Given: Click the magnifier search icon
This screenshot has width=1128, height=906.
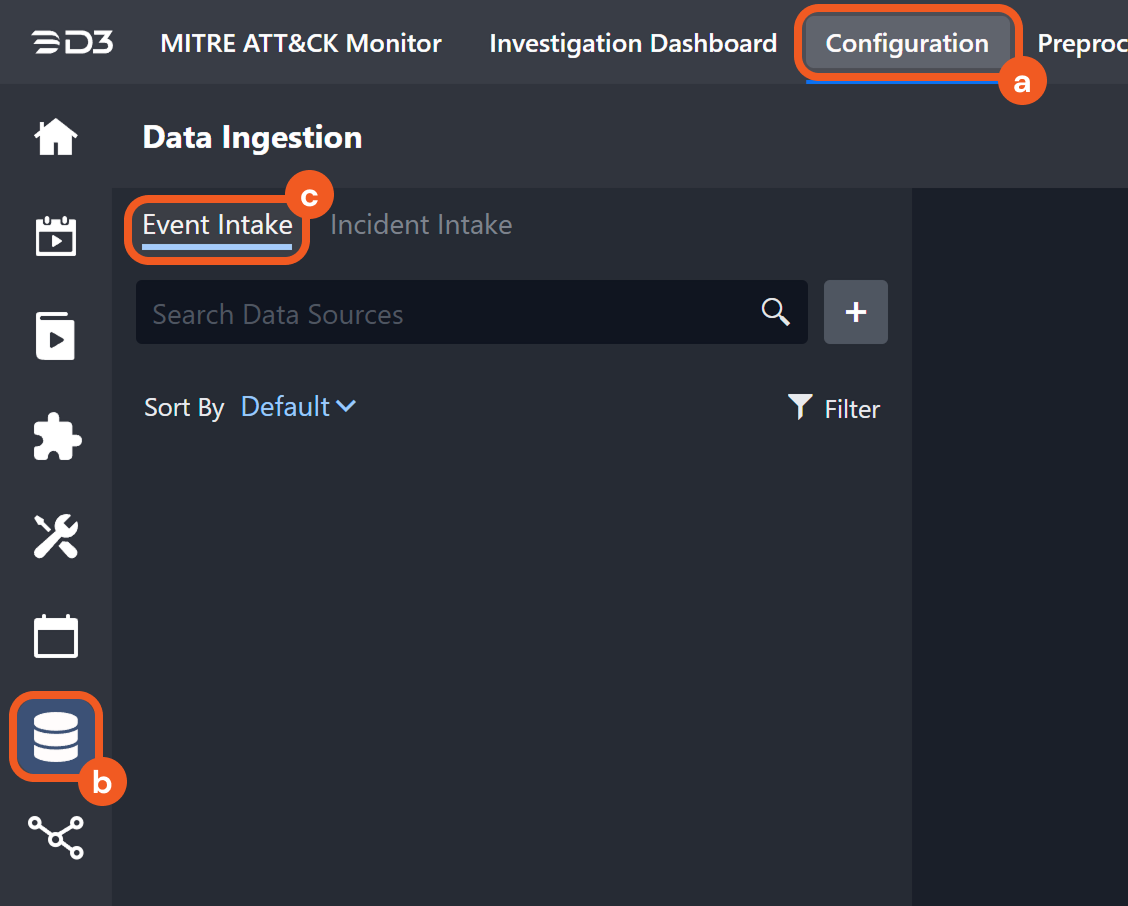Looking at the screenshot, I should (x=776, y=312).
